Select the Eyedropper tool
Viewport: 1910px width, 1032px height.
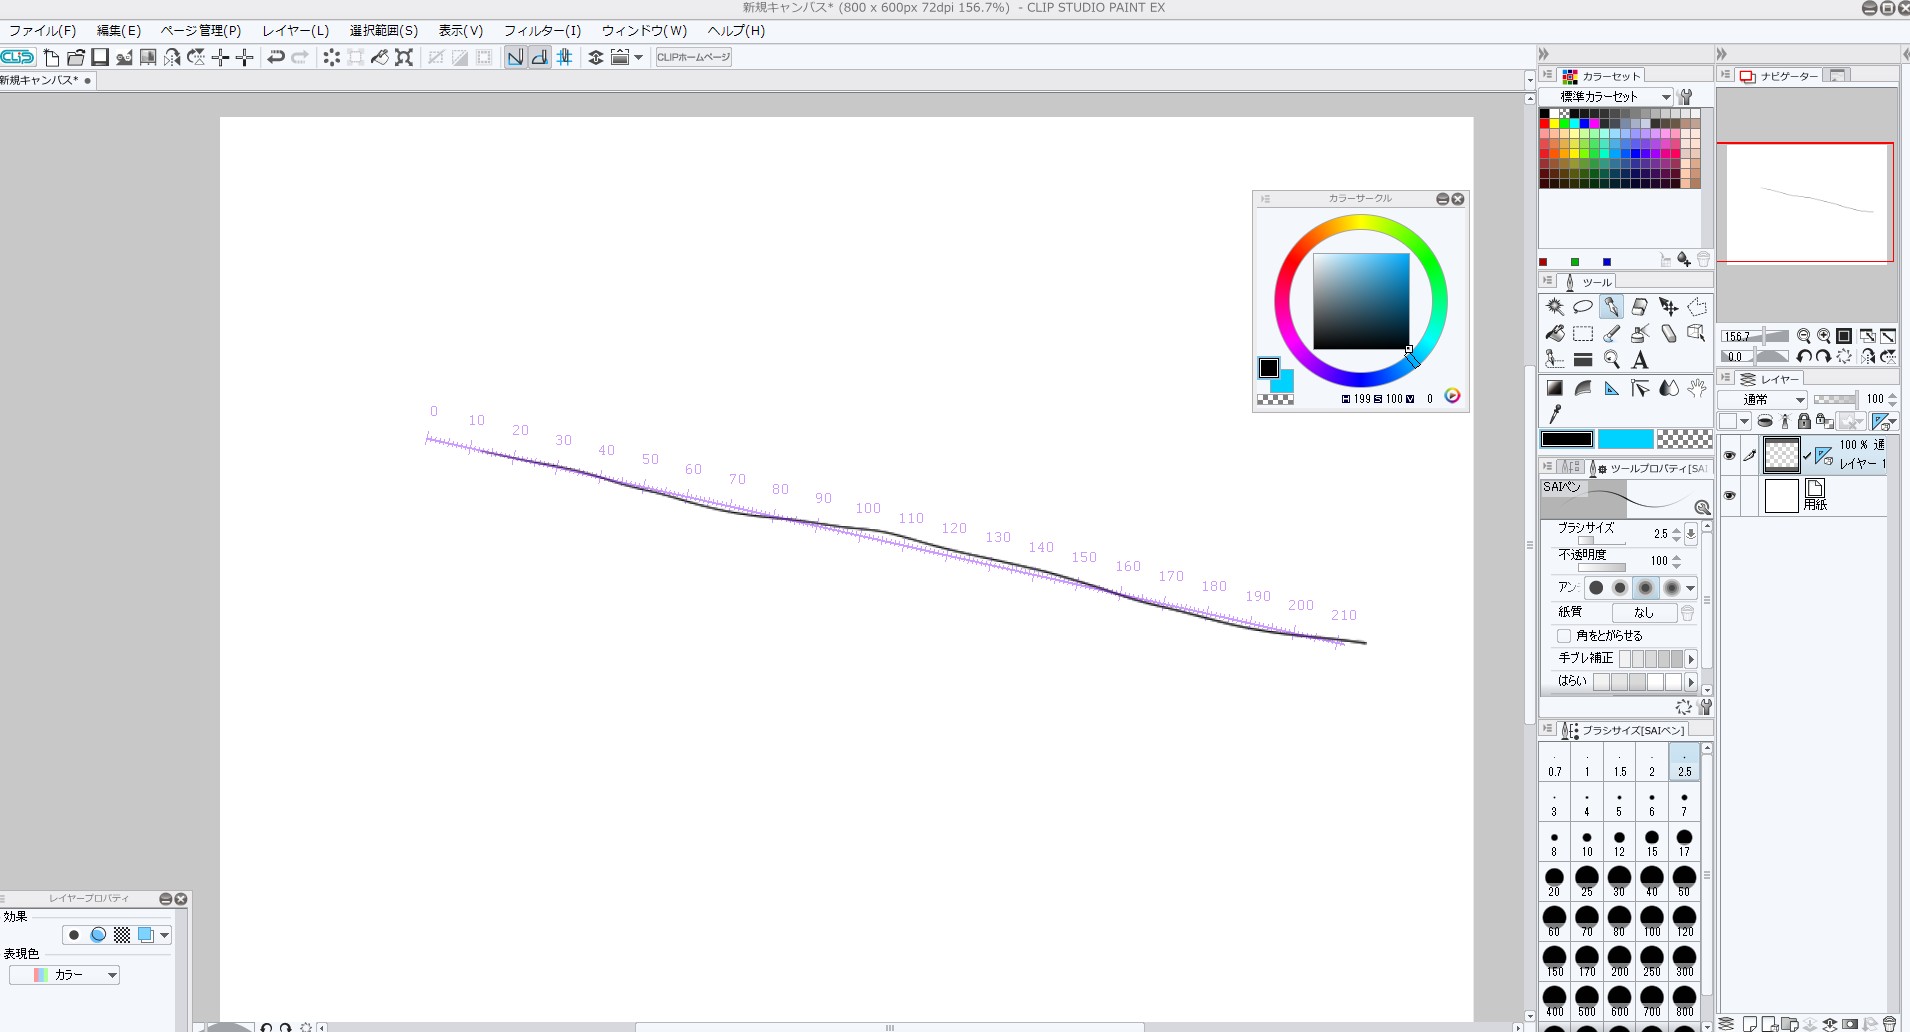1555,414
